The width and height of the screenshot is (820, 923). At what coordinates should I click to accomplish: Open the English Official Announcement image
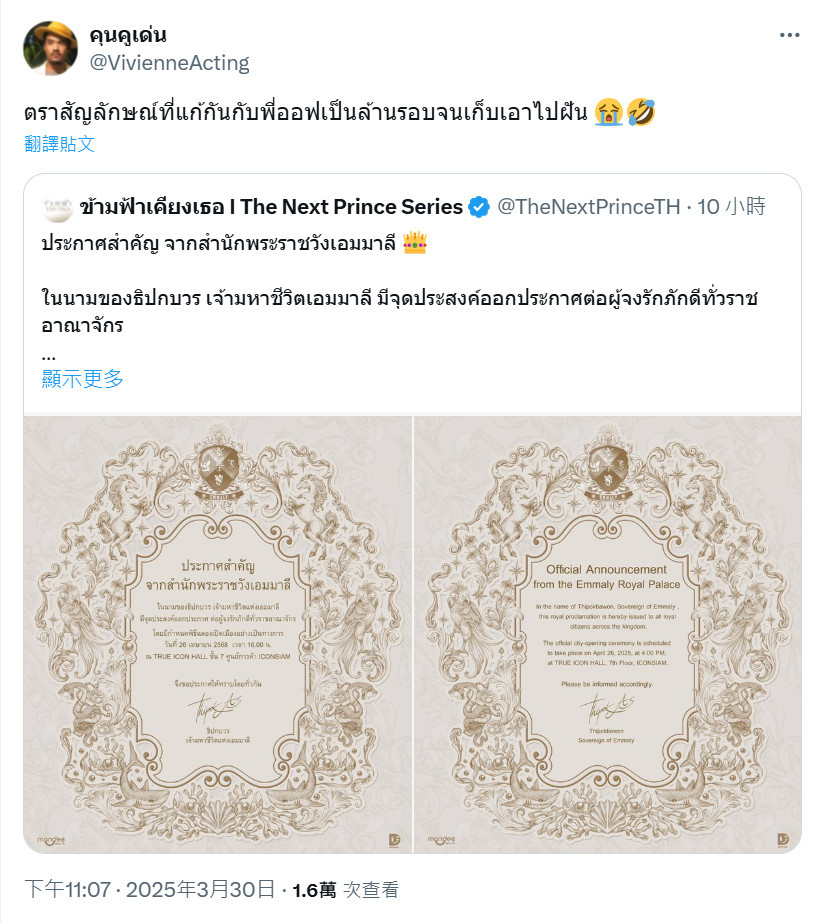(x=607, y=635)
